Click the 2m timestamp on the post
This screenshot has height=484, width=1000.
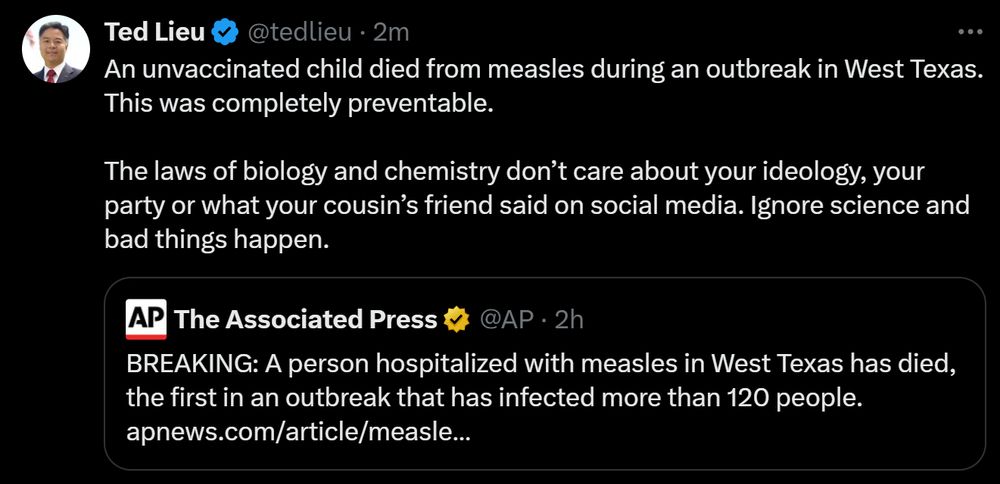[392, 33]
